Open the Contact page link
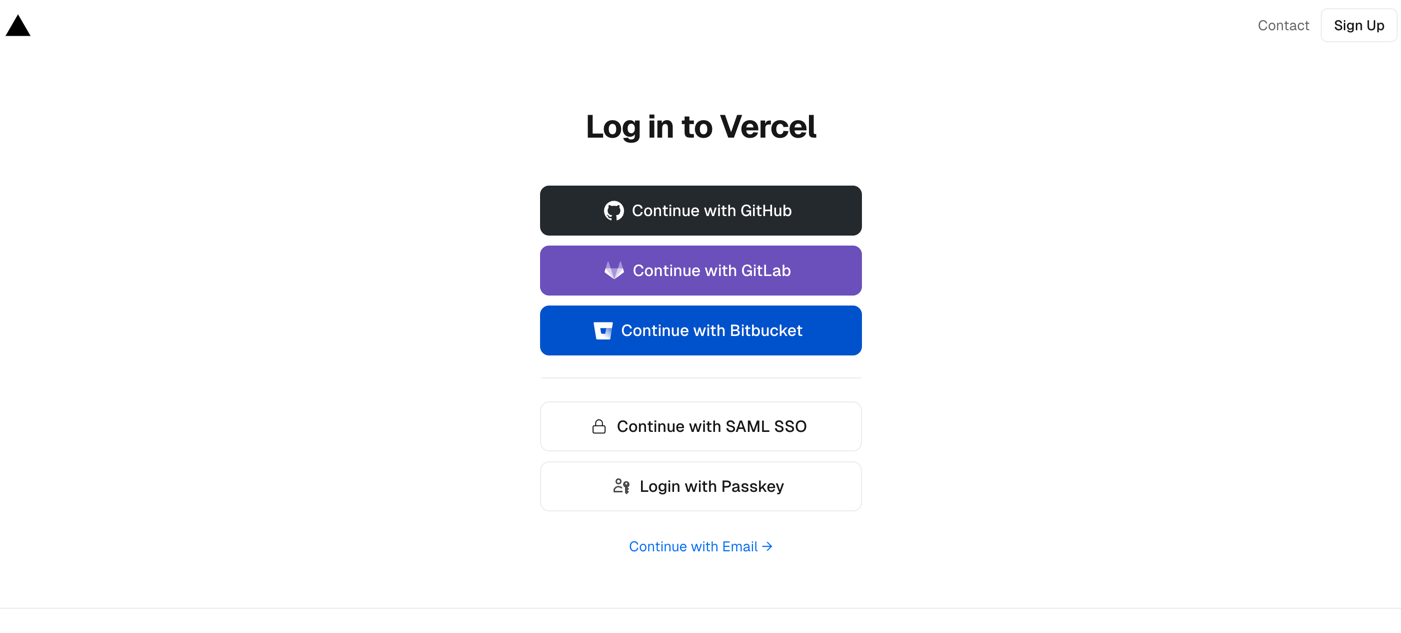 tap(1283, 26)
